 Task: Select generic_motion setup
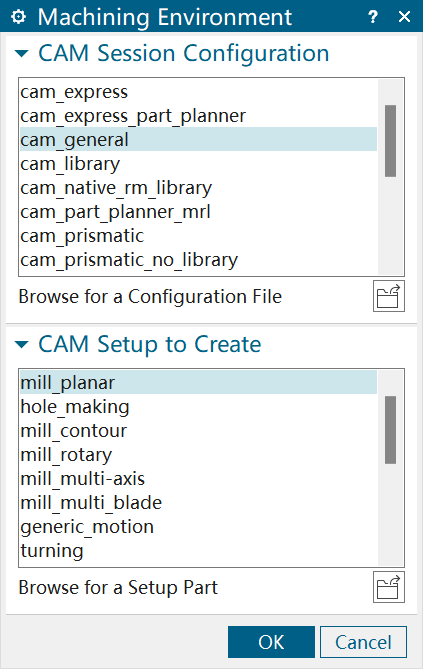point(198,526)
